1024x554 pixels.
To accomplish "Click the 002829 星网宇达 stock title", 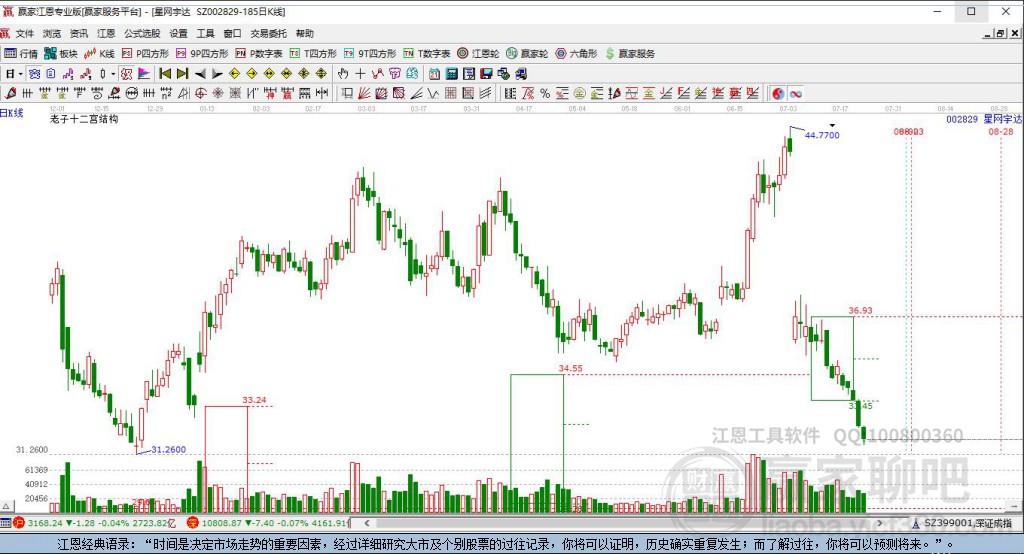I will pos(984,119).
